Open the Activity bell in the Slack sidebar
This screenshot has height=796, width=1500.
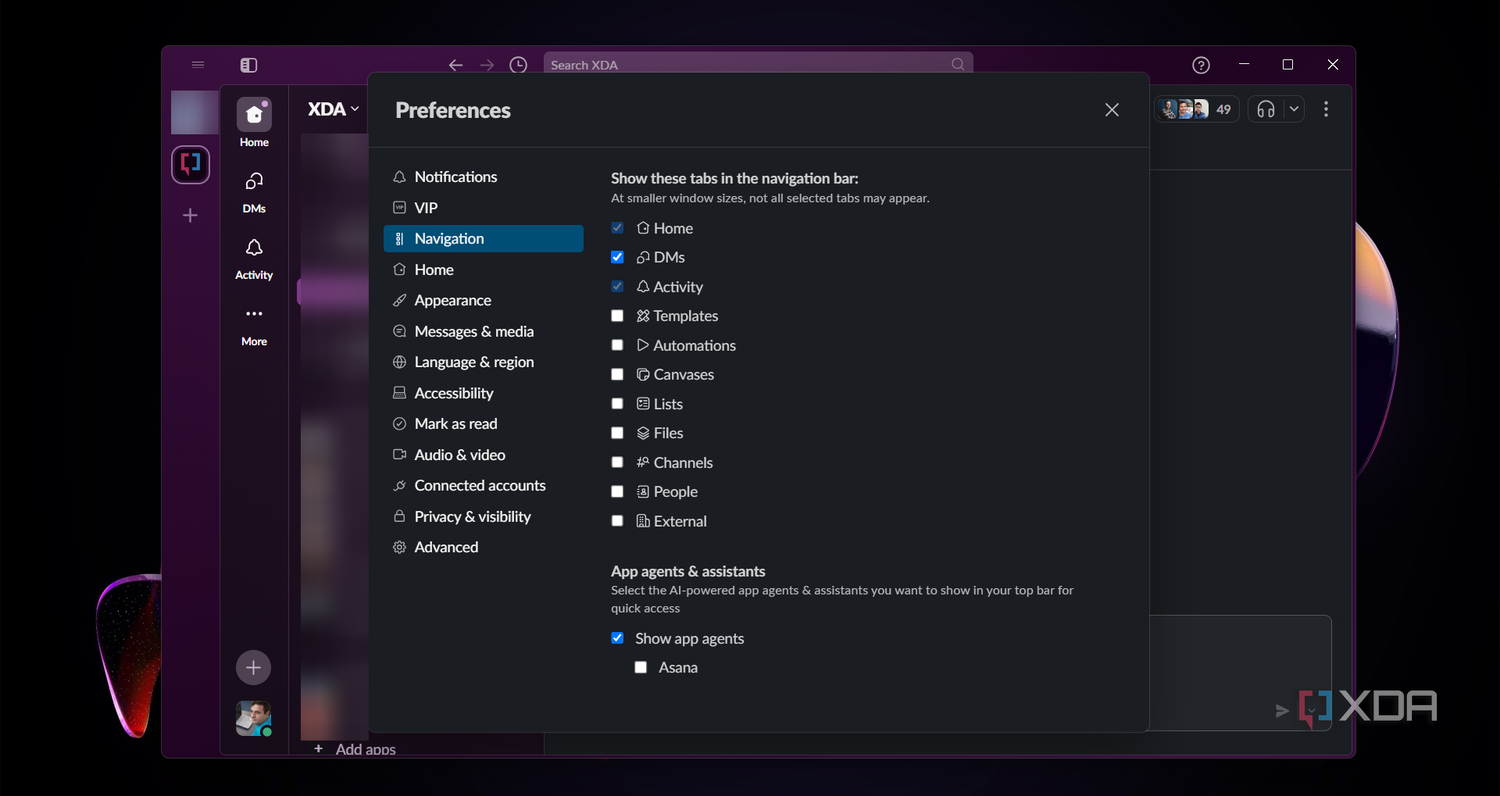pyautogui.click(x=254, y=257)
